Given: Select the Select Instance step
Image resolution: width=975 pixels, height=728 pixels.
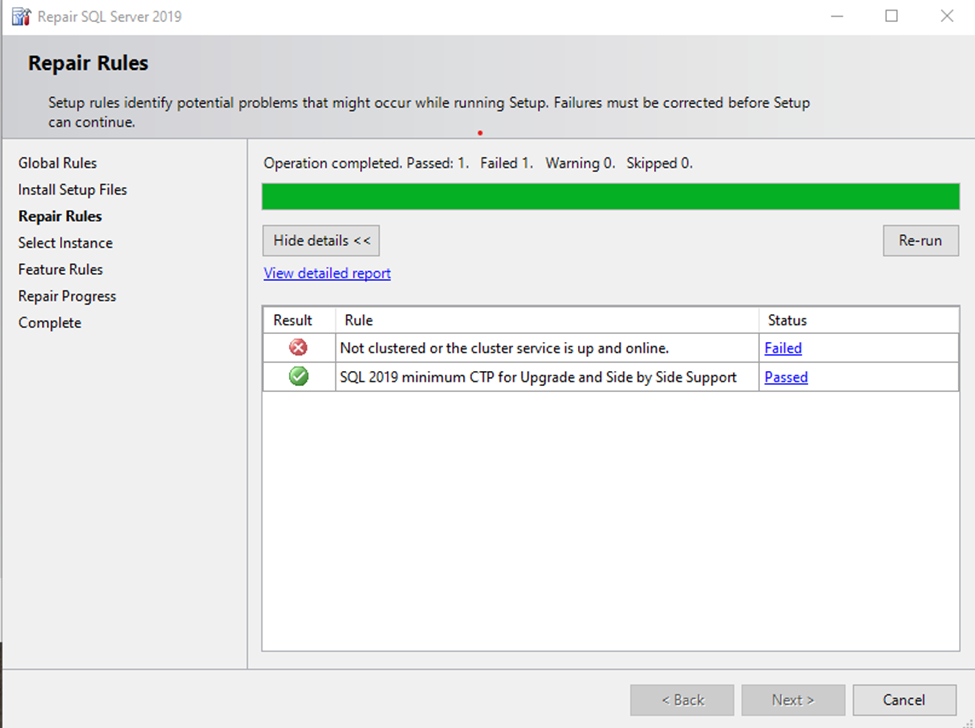Looking at the screenshot, I should [x=65, y=243].
